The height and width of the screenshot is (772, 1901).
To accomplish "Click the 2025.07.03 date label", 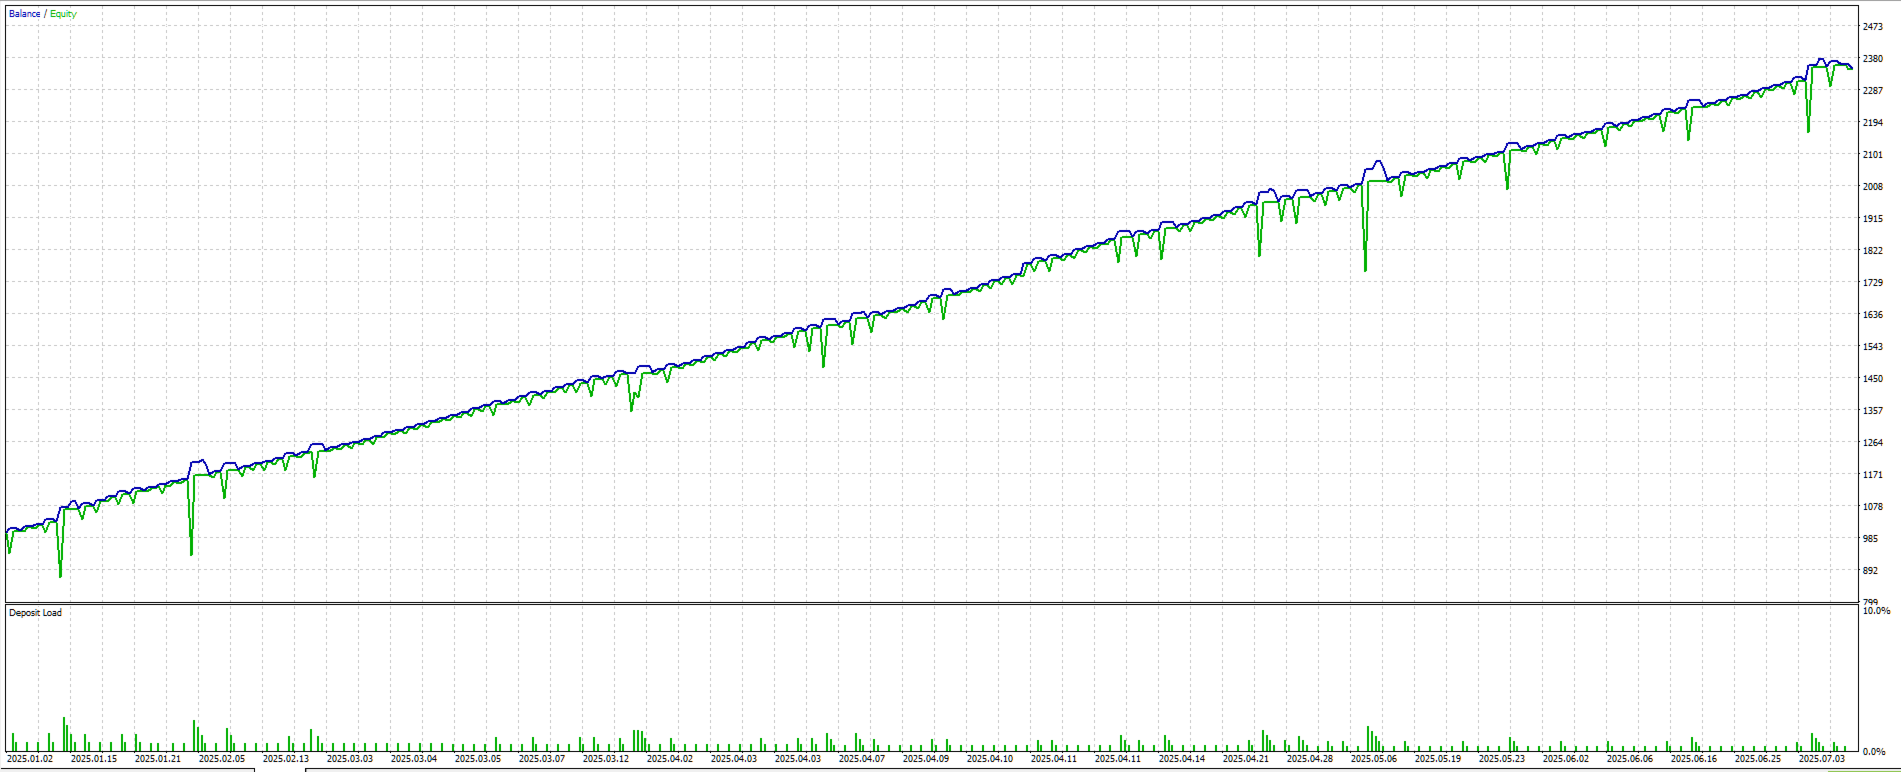I will pyautogui.click(x=1822, y=759).
